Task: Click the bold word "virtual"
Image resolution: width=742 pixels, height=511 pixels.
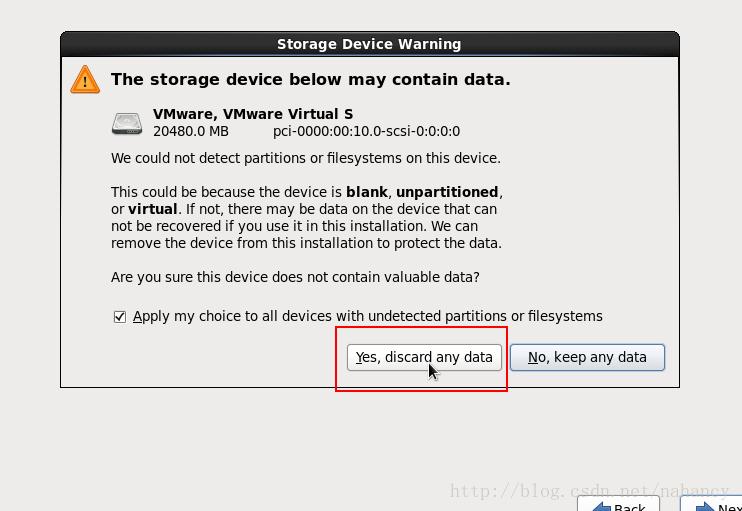Action: tap(152, 209)
